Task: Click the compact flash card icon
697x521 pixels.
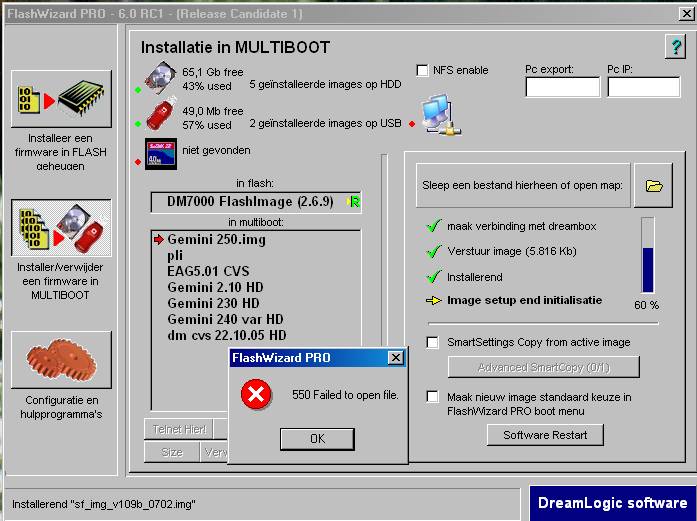Action: (x=161, y=154)
